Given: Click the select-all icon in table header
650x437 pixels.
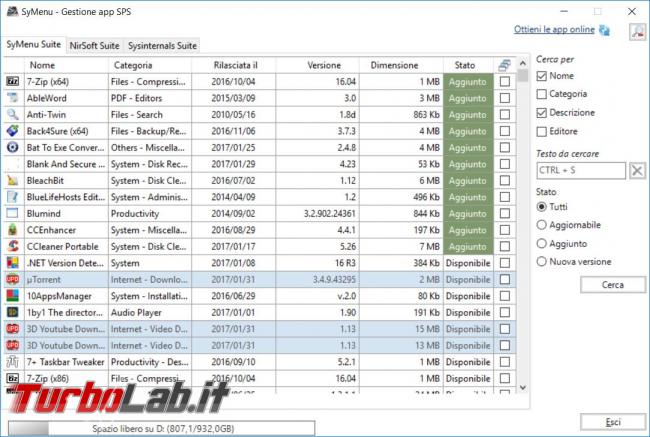Looking at the screenshot, I should click(x=504, y=65).
